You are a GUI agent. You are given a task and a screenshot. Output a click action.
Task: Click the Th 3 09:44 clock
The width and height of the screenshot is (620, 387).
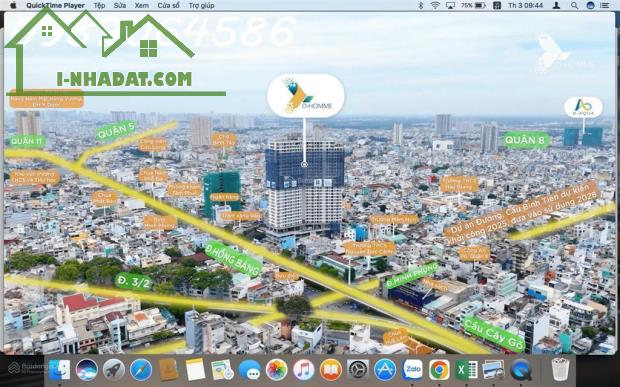[525, 5]
